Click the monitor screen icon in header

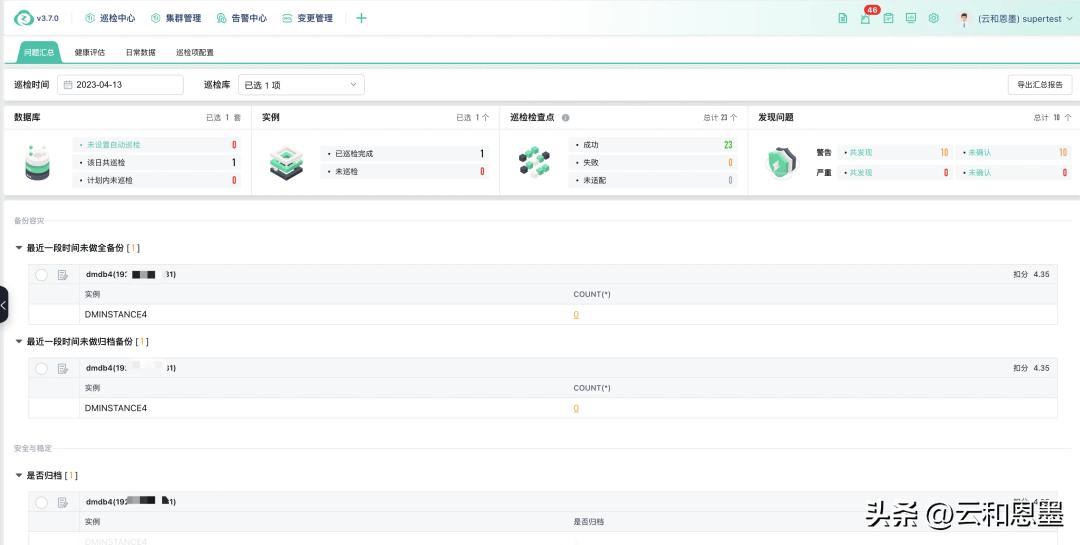(x=911, y=19)
